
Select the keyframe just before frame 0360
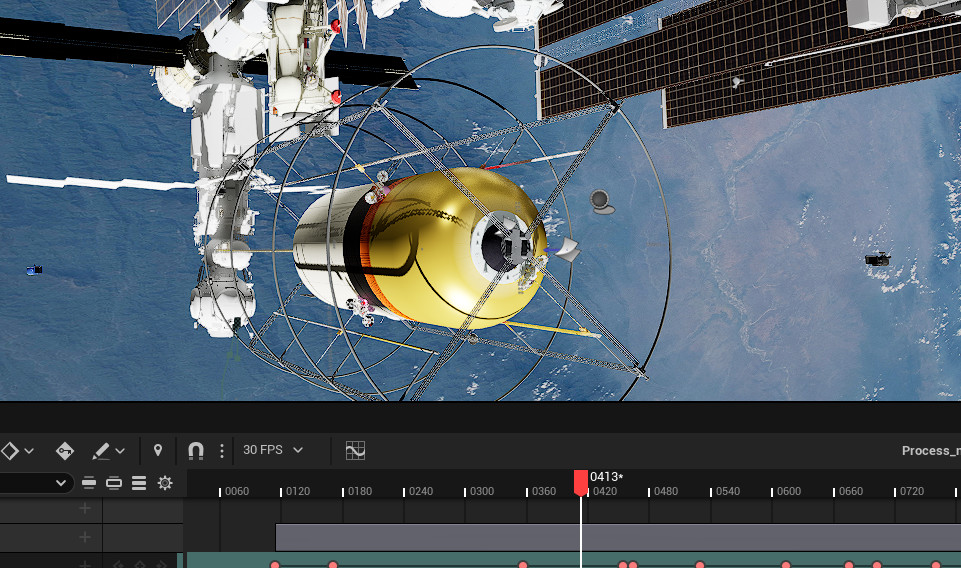pos(523,564)
